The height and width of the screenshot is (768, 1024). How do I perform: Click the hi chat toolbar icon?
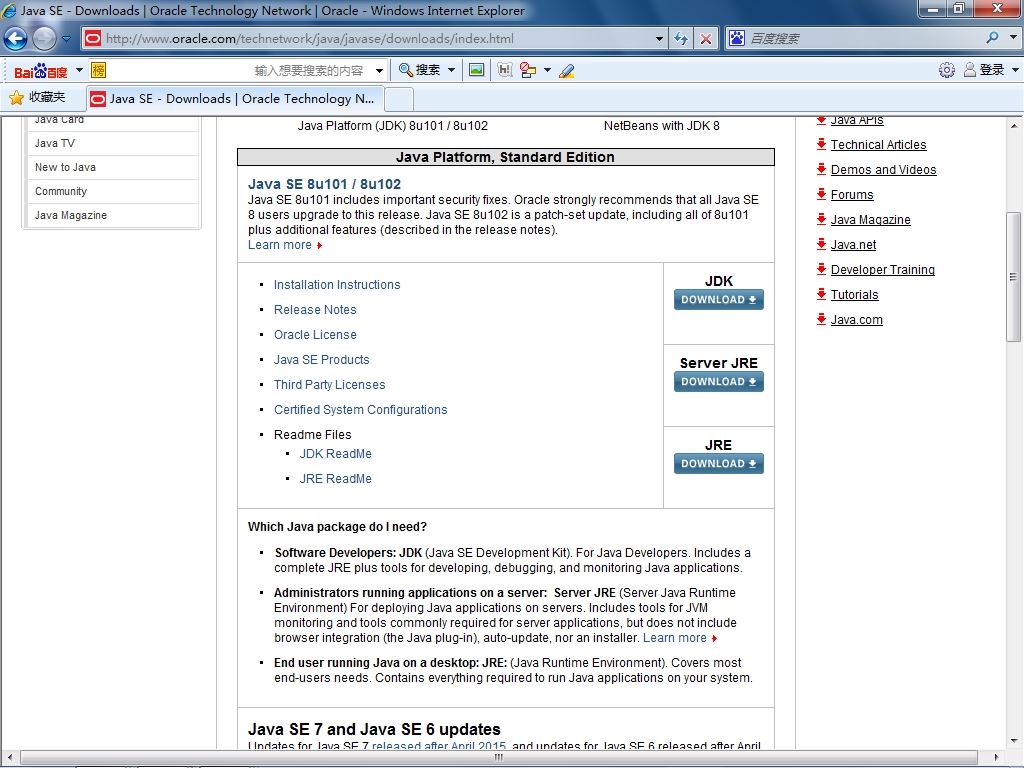(x=505, y=70)
